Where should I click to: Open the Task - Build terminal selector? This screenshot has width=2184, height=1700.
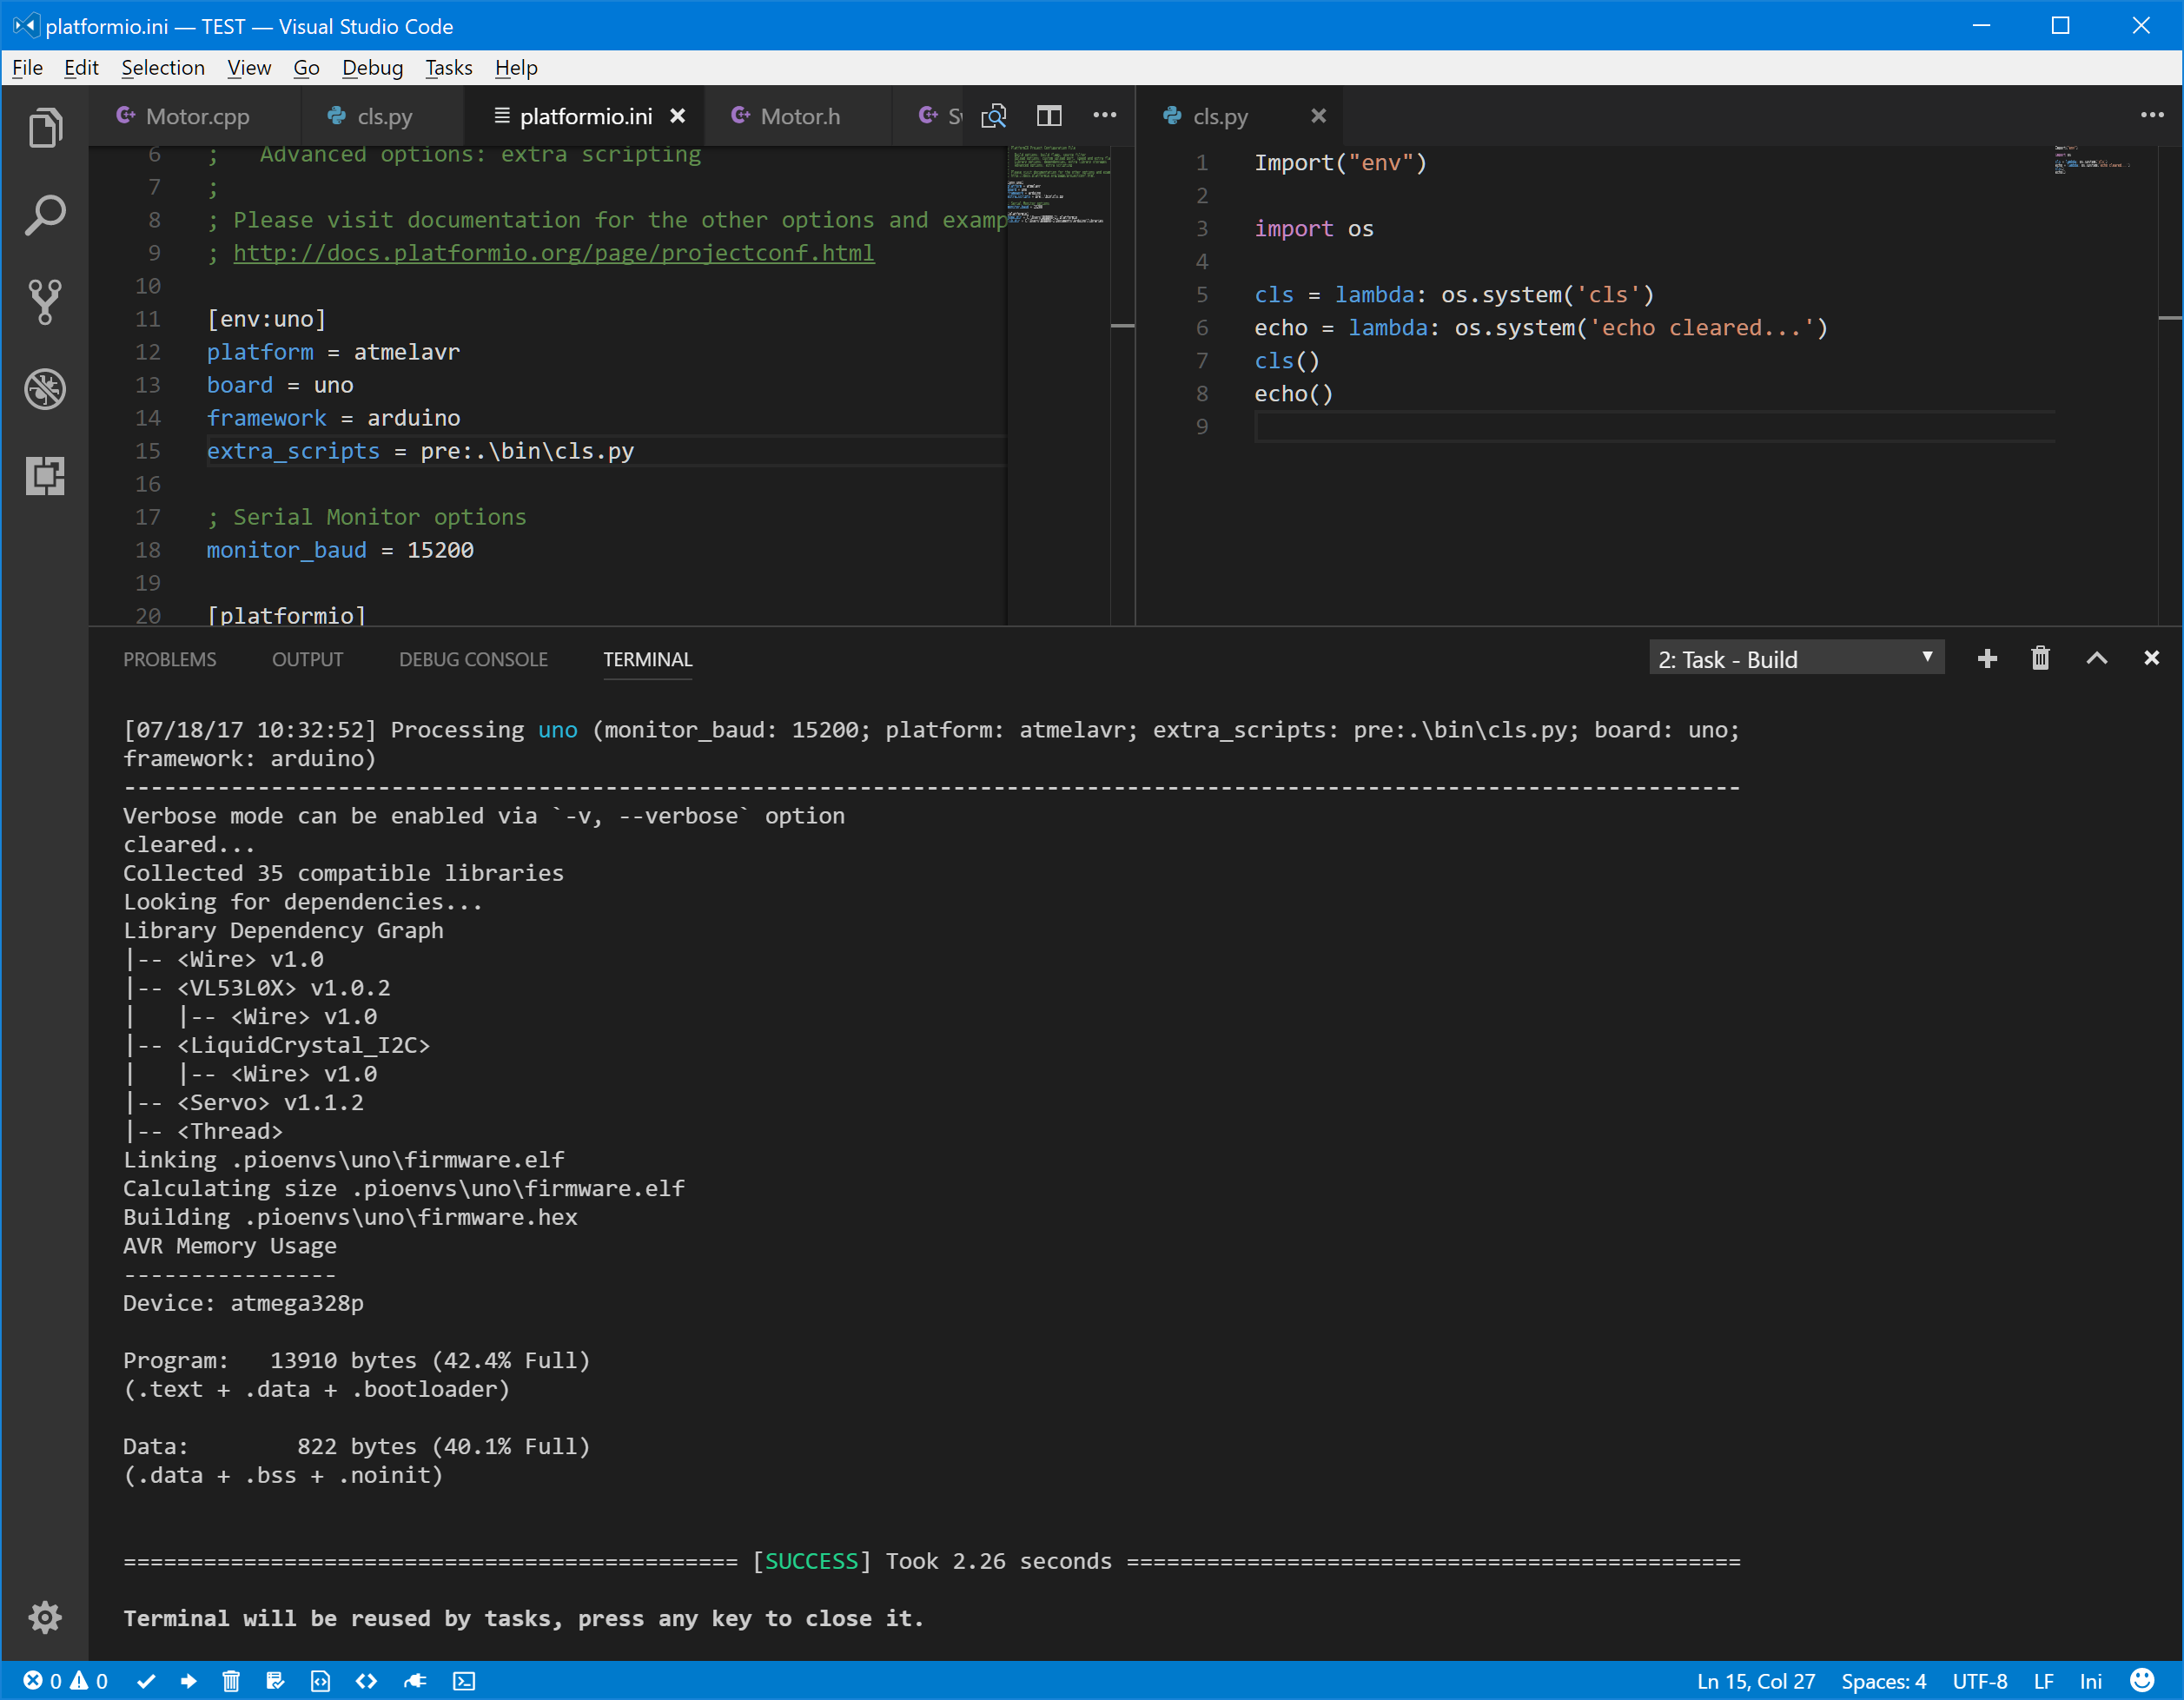coord(1796,658)
